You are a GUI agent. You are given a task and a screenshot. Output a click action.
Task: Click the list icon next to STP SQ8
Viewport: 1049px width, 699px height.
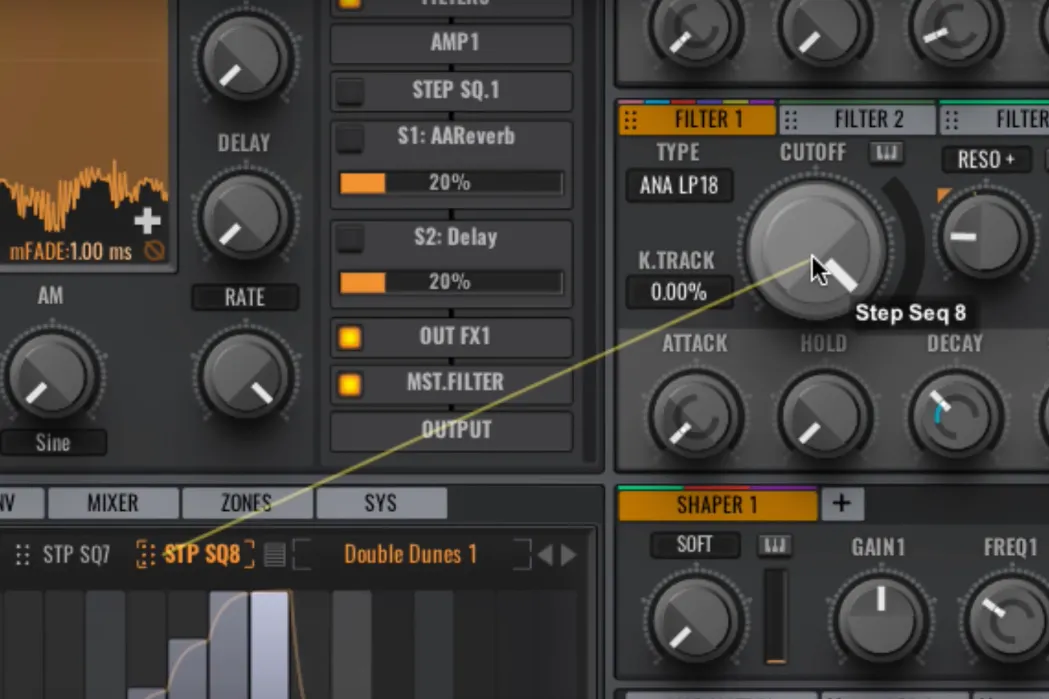pyautogui.click(x=275, y=555)
